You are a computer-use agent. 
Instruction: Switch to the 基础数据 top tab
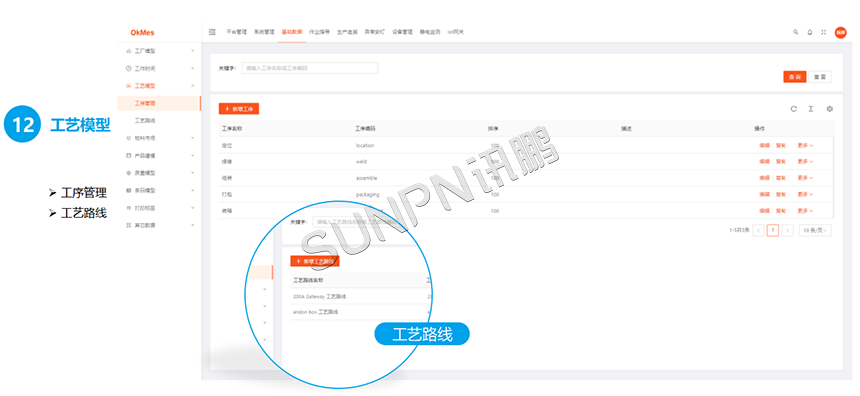[292, 32]
